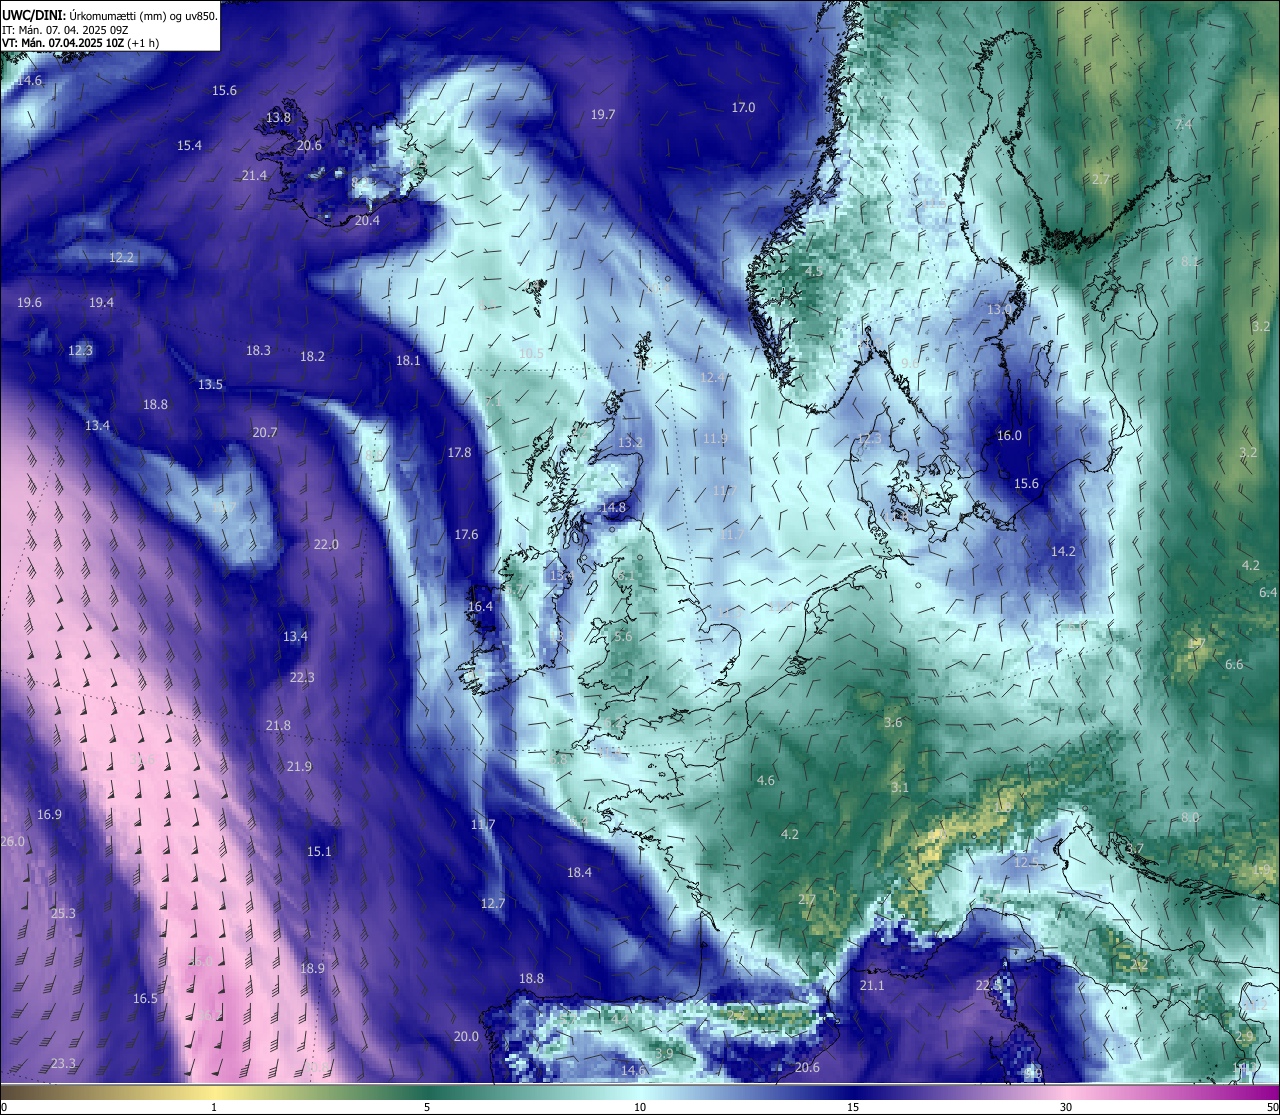This screenshot has height=1115, width=1280.
Task: Click the 12.5 value over northern Italy
Action: [x=1026, y=862]
